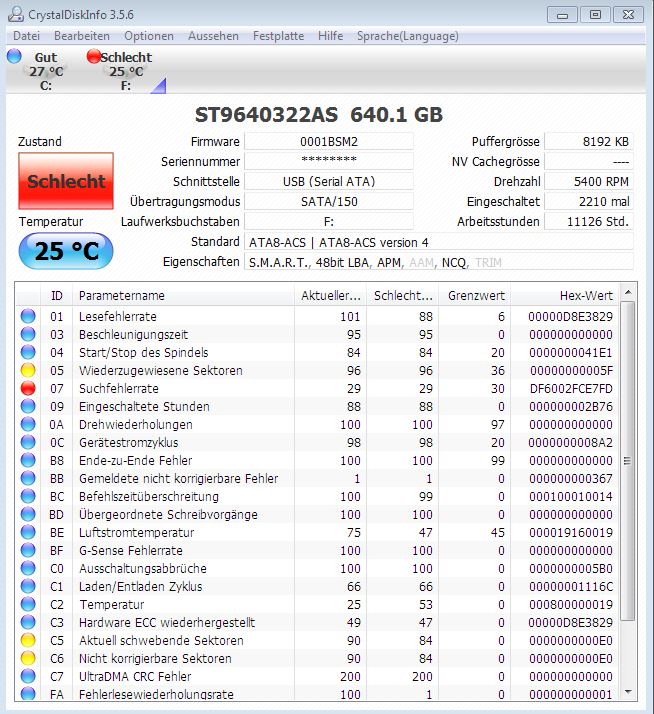The image size is (654, 714).
Task: Maximize the CrystalDiskInfo window
Action: pyautogui.click(x=595, y=15)
